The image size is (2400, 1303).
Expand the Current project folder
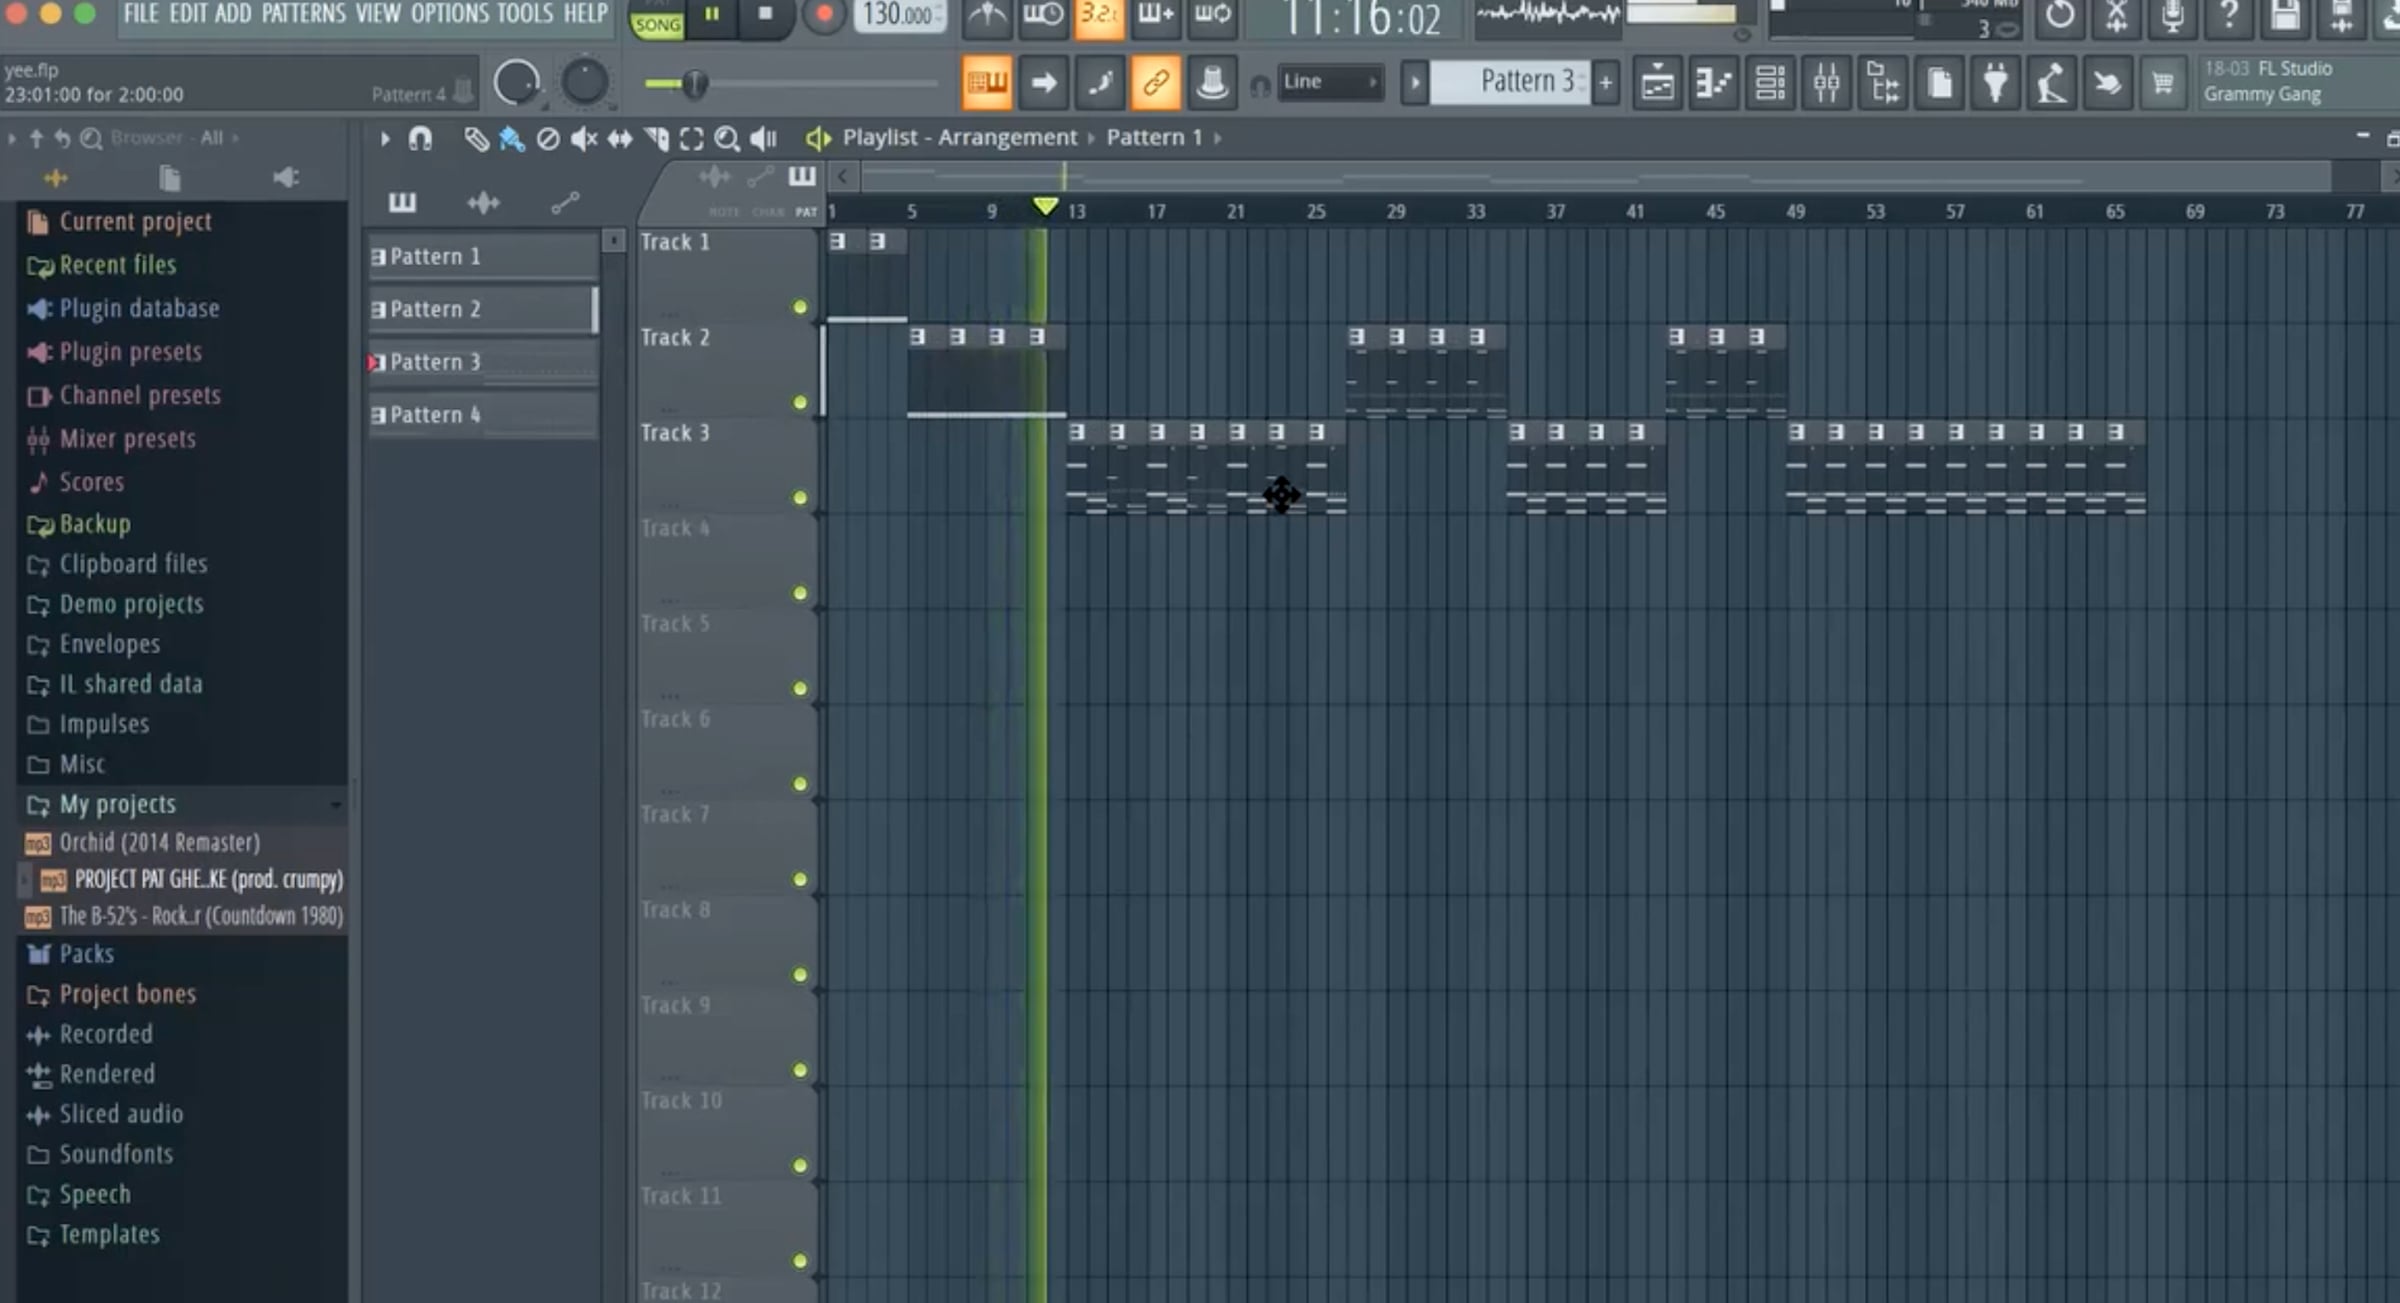pyautogui.click(x=135, y=222)
